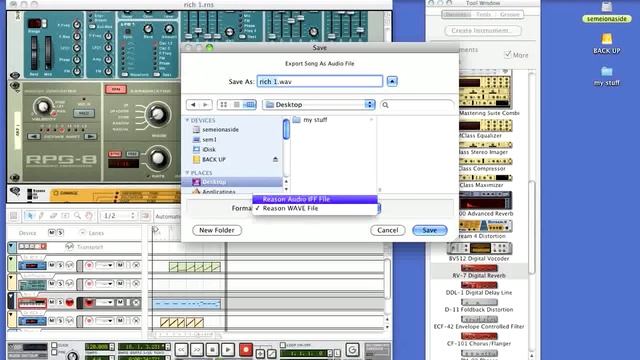Switch the Save dialog to column view

249,105
